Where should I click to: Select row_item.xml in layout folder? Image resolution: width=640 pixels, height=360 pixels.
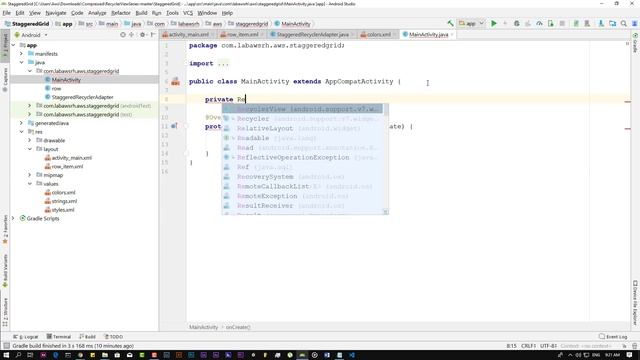(67, 167)
